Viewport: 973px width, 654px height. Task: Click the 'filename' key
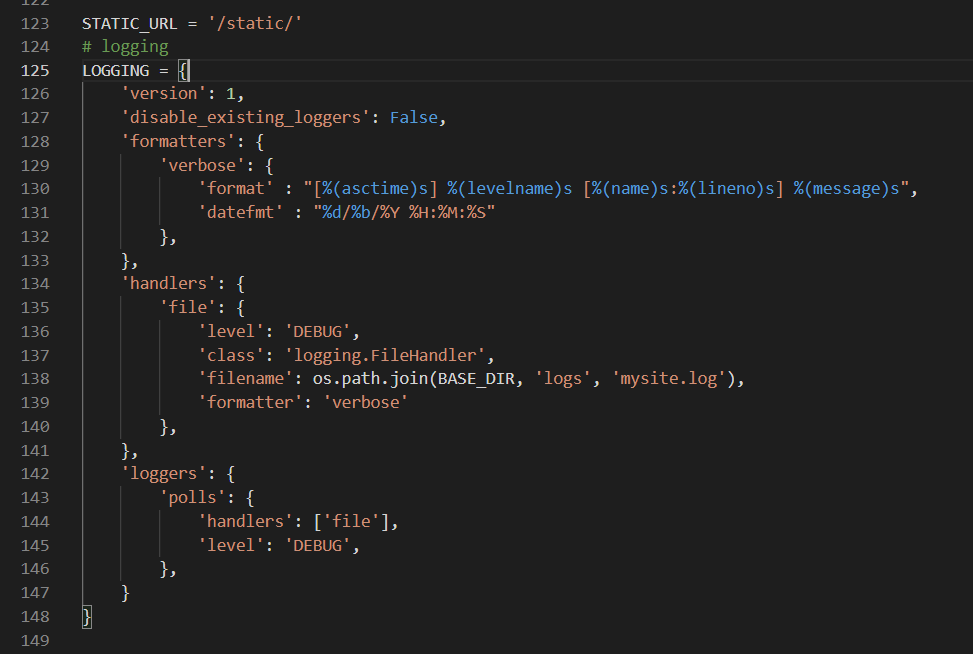[x=245, y=379]
